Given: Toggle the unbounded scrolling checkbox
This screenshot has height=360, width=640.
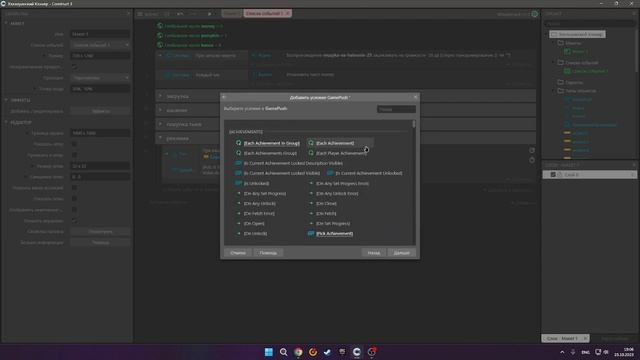Looking at the screenshot, I should (x=74, y=67).
